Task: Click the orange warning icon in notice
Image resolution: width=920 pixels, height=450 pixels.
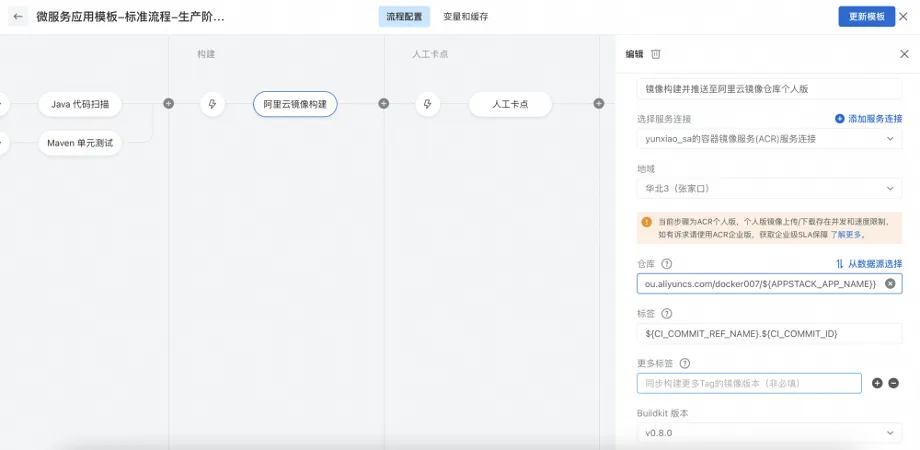Action: click(x=647, y=222)
